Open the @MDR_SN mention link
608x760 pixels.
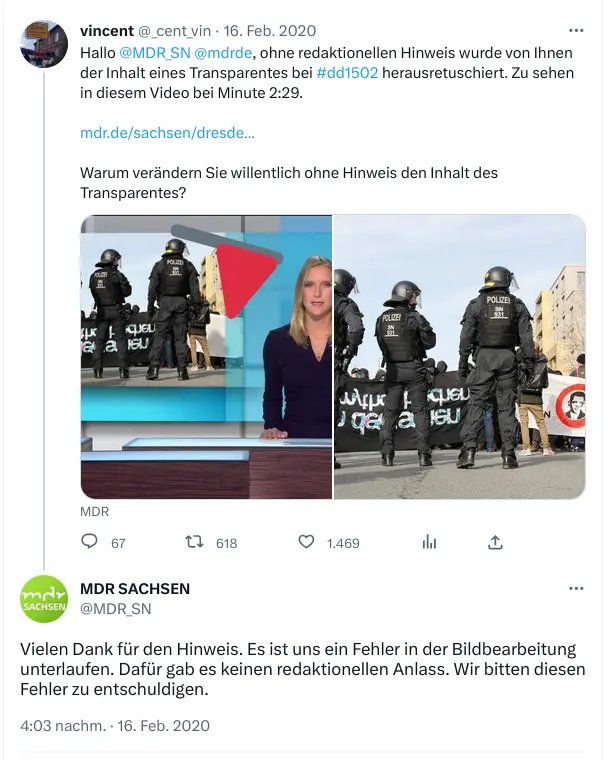(x=155, y=52)
